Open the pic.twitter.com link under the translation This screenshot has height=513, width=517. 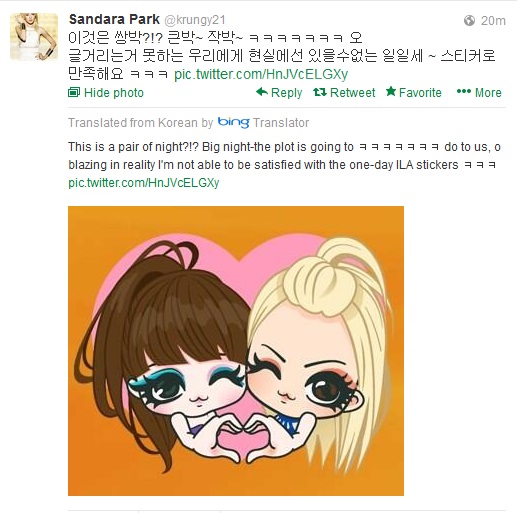144,183
